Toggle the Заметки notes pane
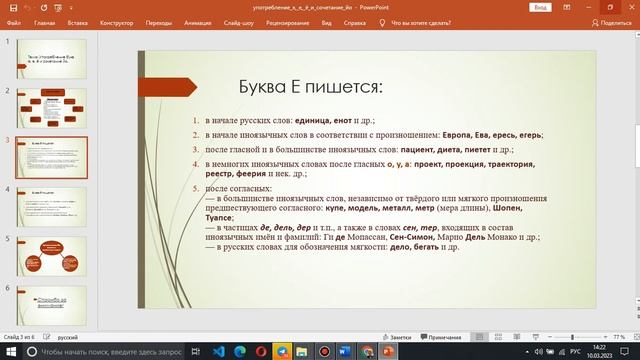Viewport: 640px width, 360px height. tap(397, 337)
